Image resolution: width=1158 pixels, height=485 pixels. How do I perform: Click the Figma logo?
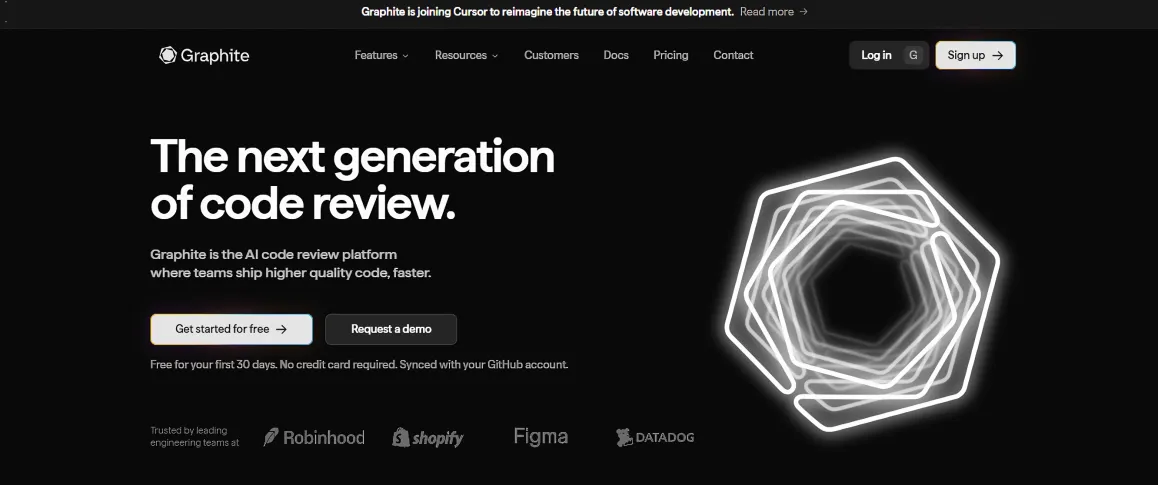pyautogui.click(x=541, y=436)
